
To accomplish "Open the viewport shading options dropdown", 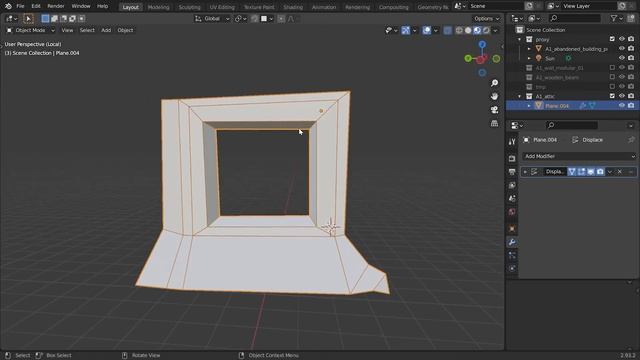I will (x=496, y=31).
